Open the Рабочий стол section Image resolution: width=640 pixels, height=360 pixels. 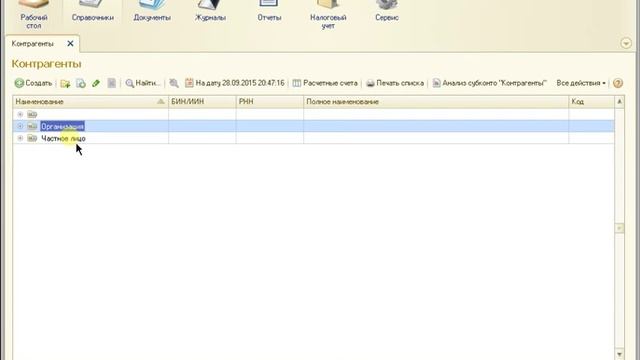[x=34, y=15]
